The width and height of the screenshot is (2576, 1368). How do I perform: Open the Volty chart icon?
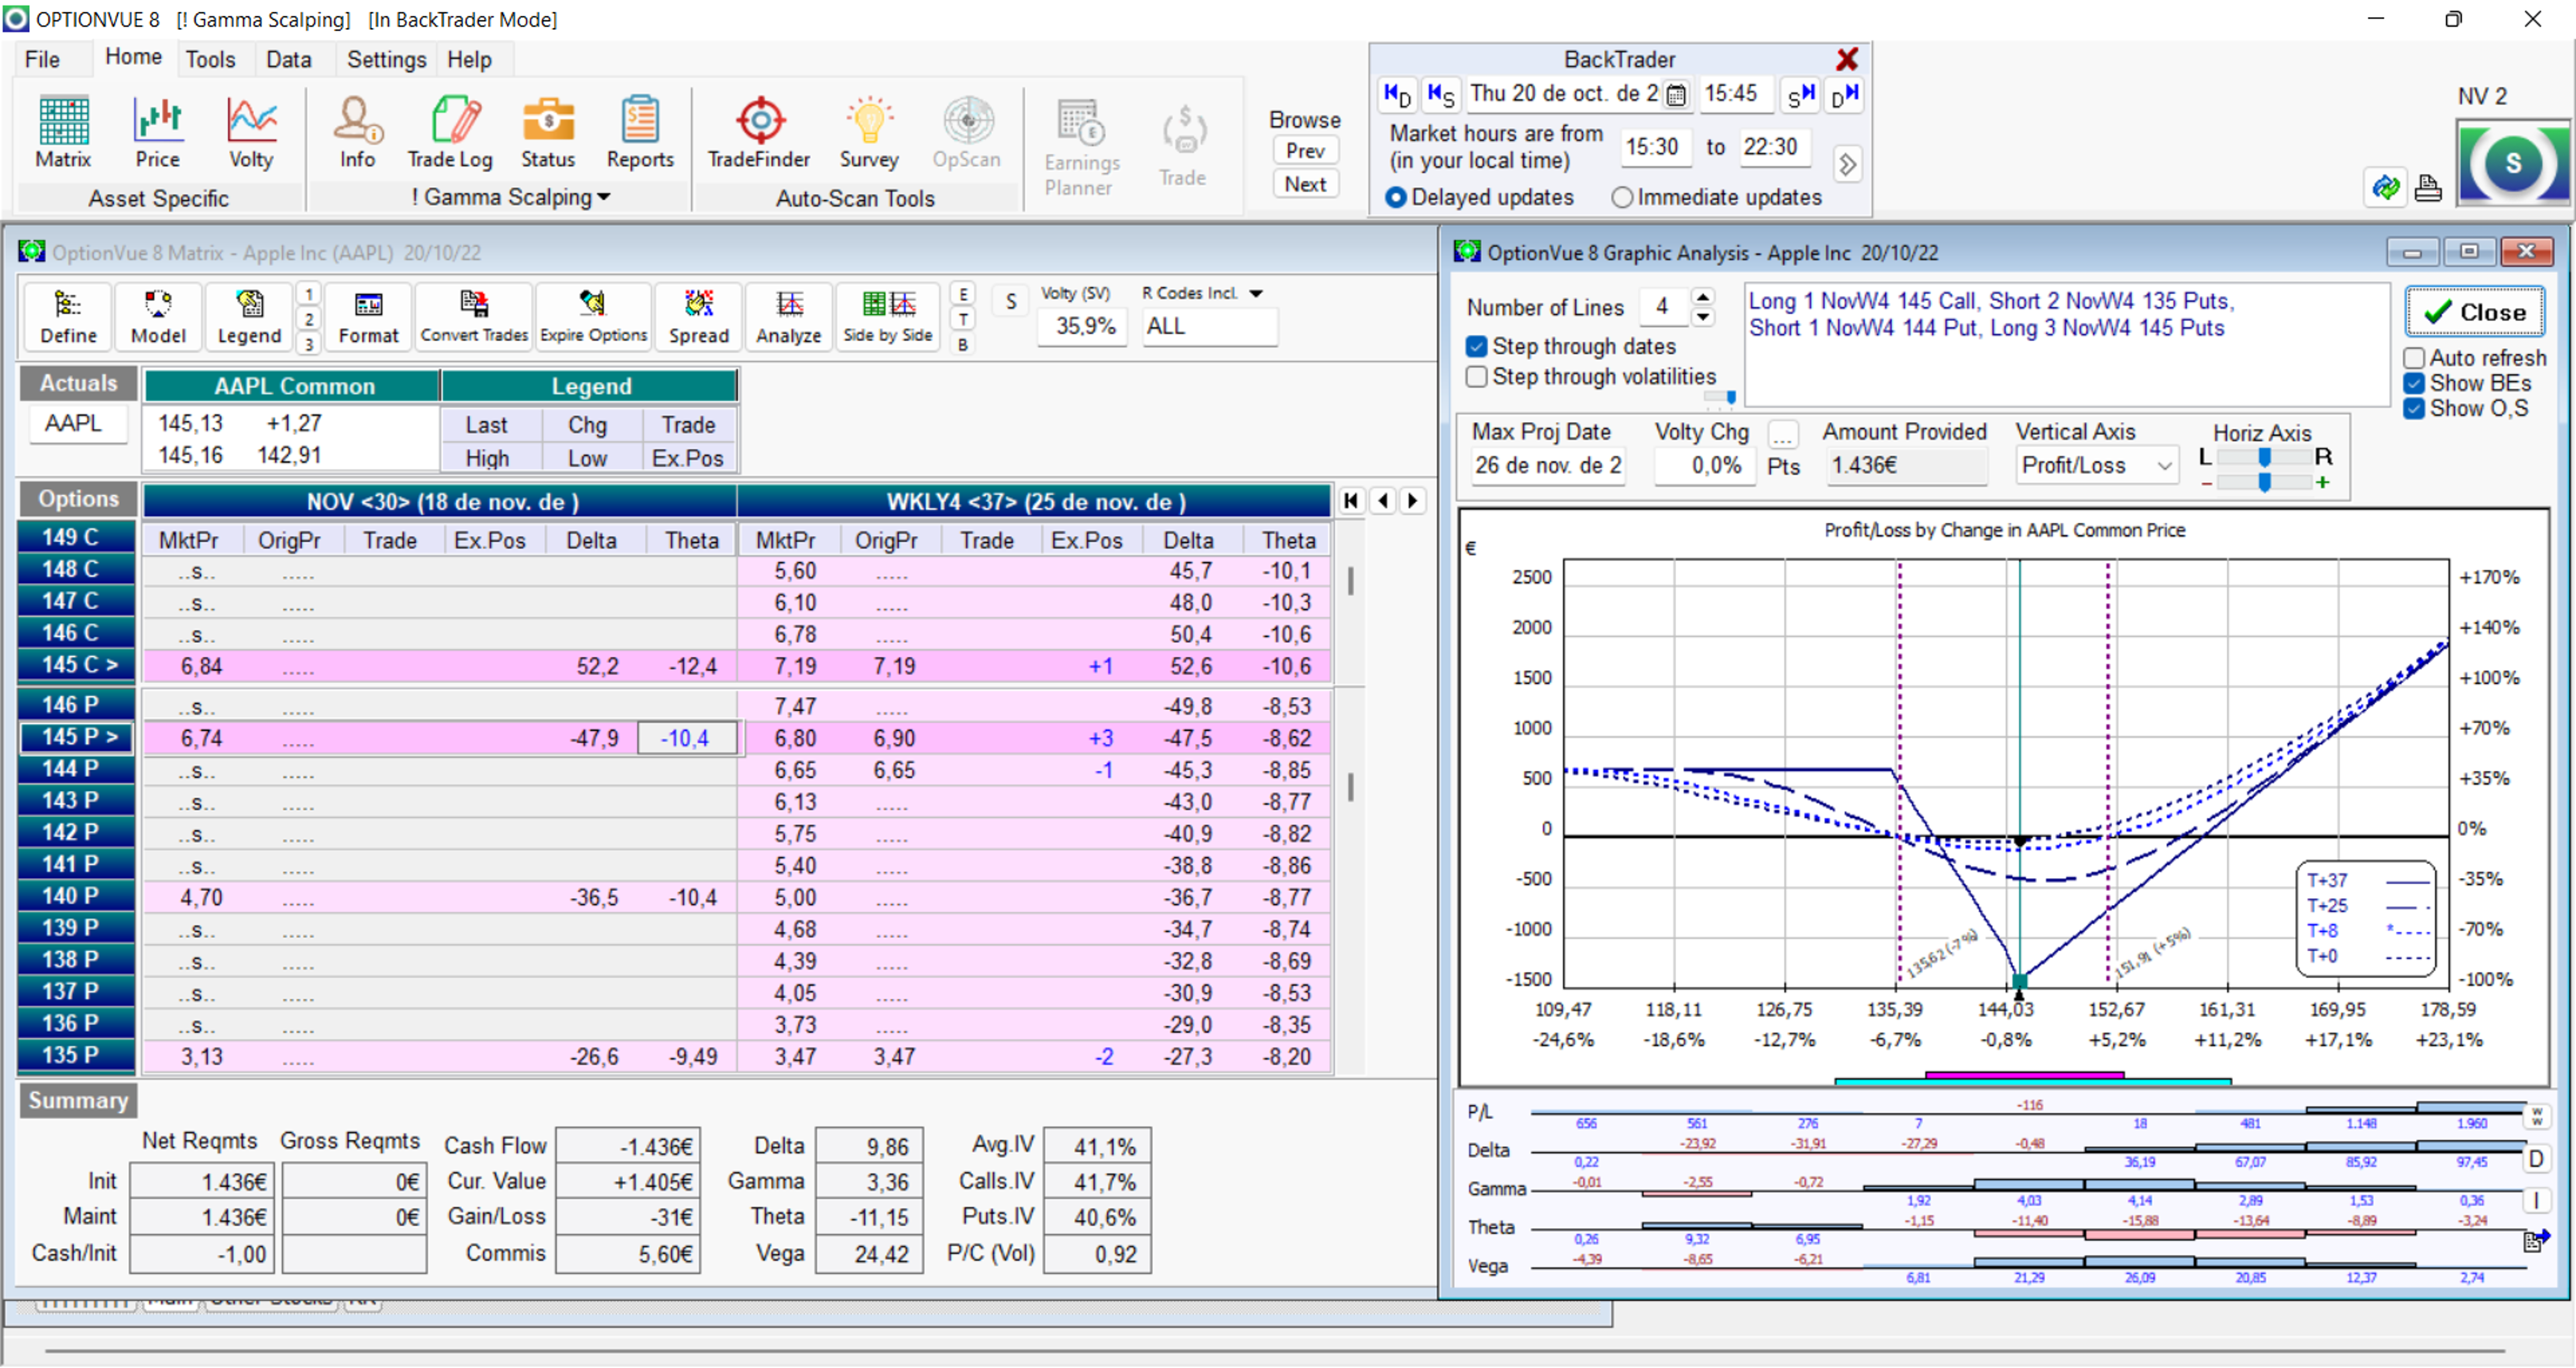coord(251,133)
